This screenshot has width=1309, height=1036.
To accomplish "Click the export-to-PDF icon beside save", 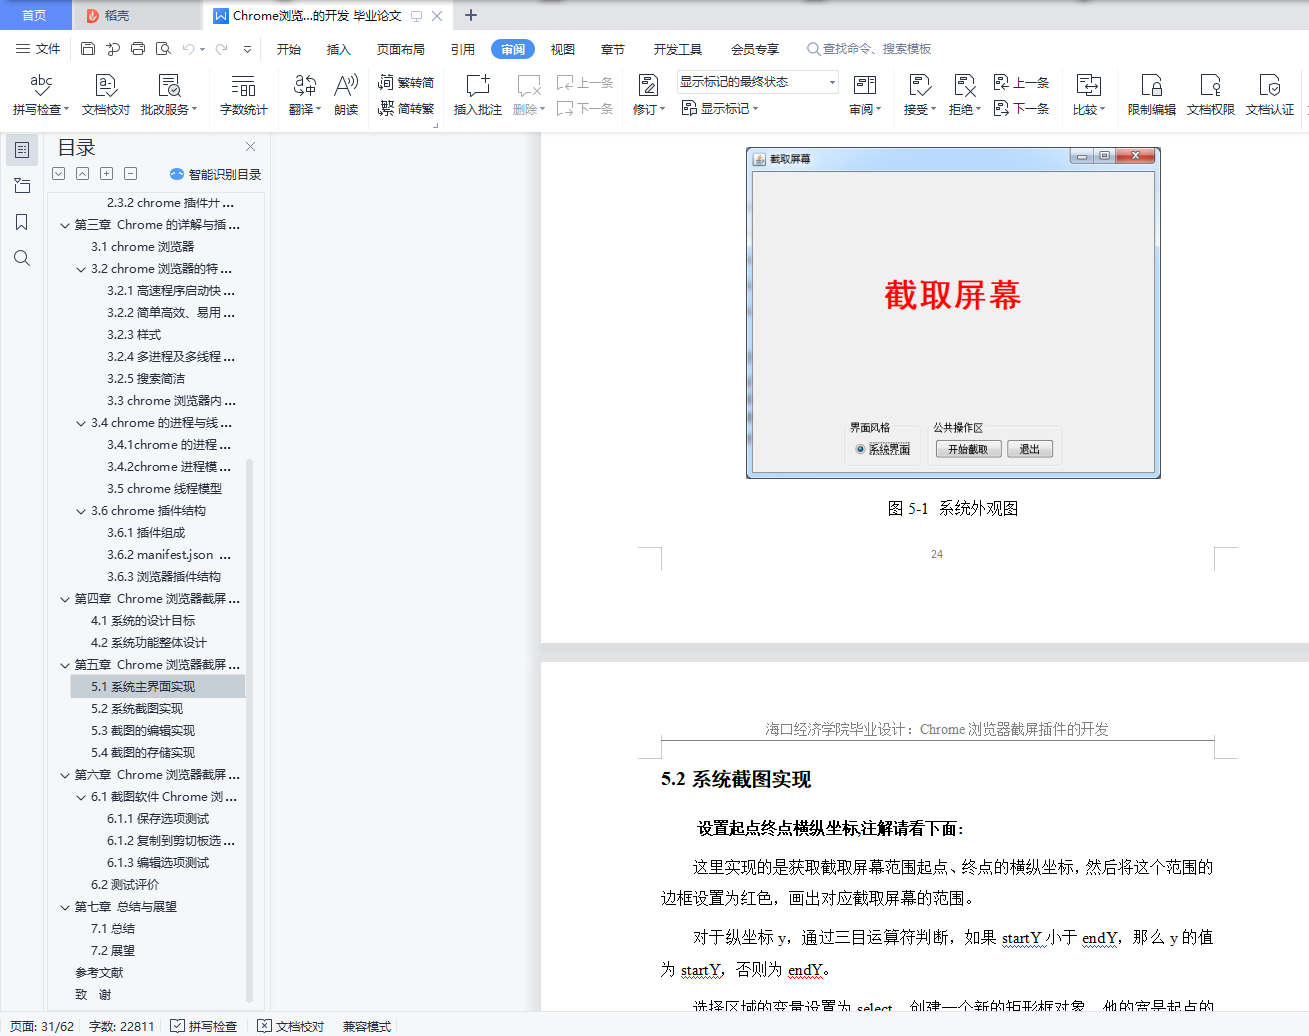I will tap(113, 49).
